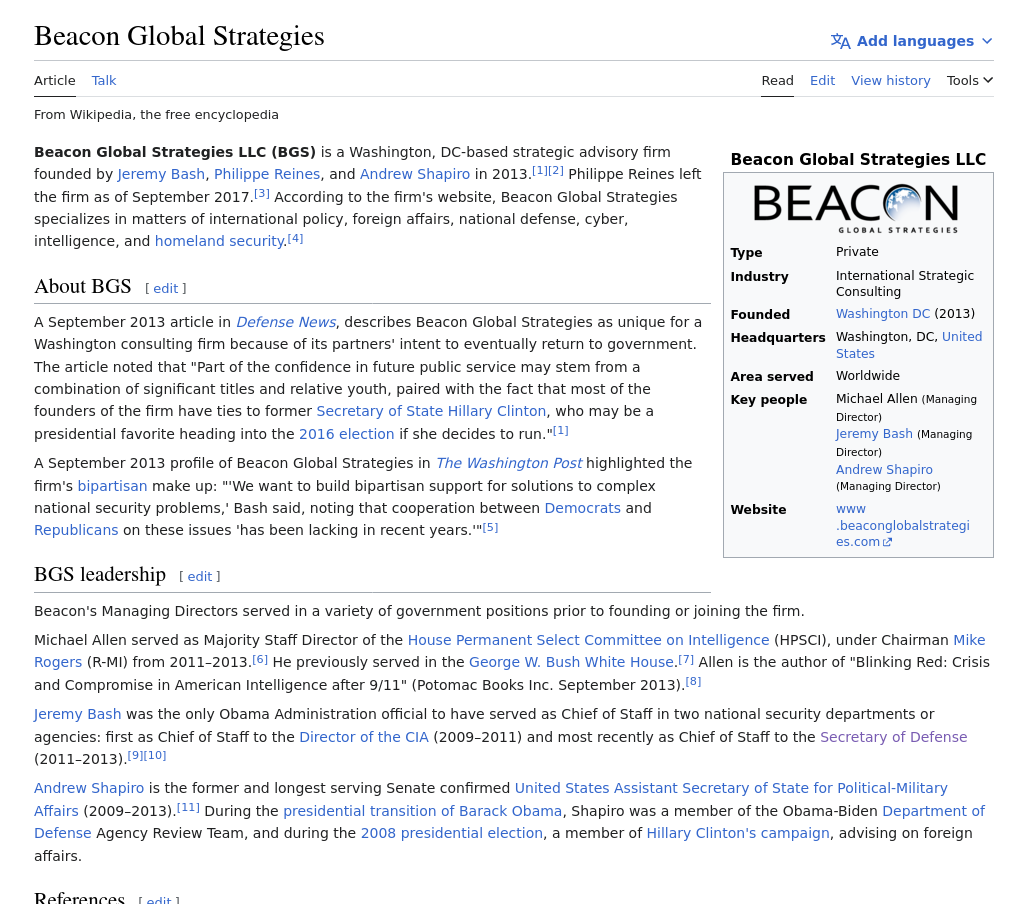Select the Read tab

pyautogui.click(x=777, y=80)
